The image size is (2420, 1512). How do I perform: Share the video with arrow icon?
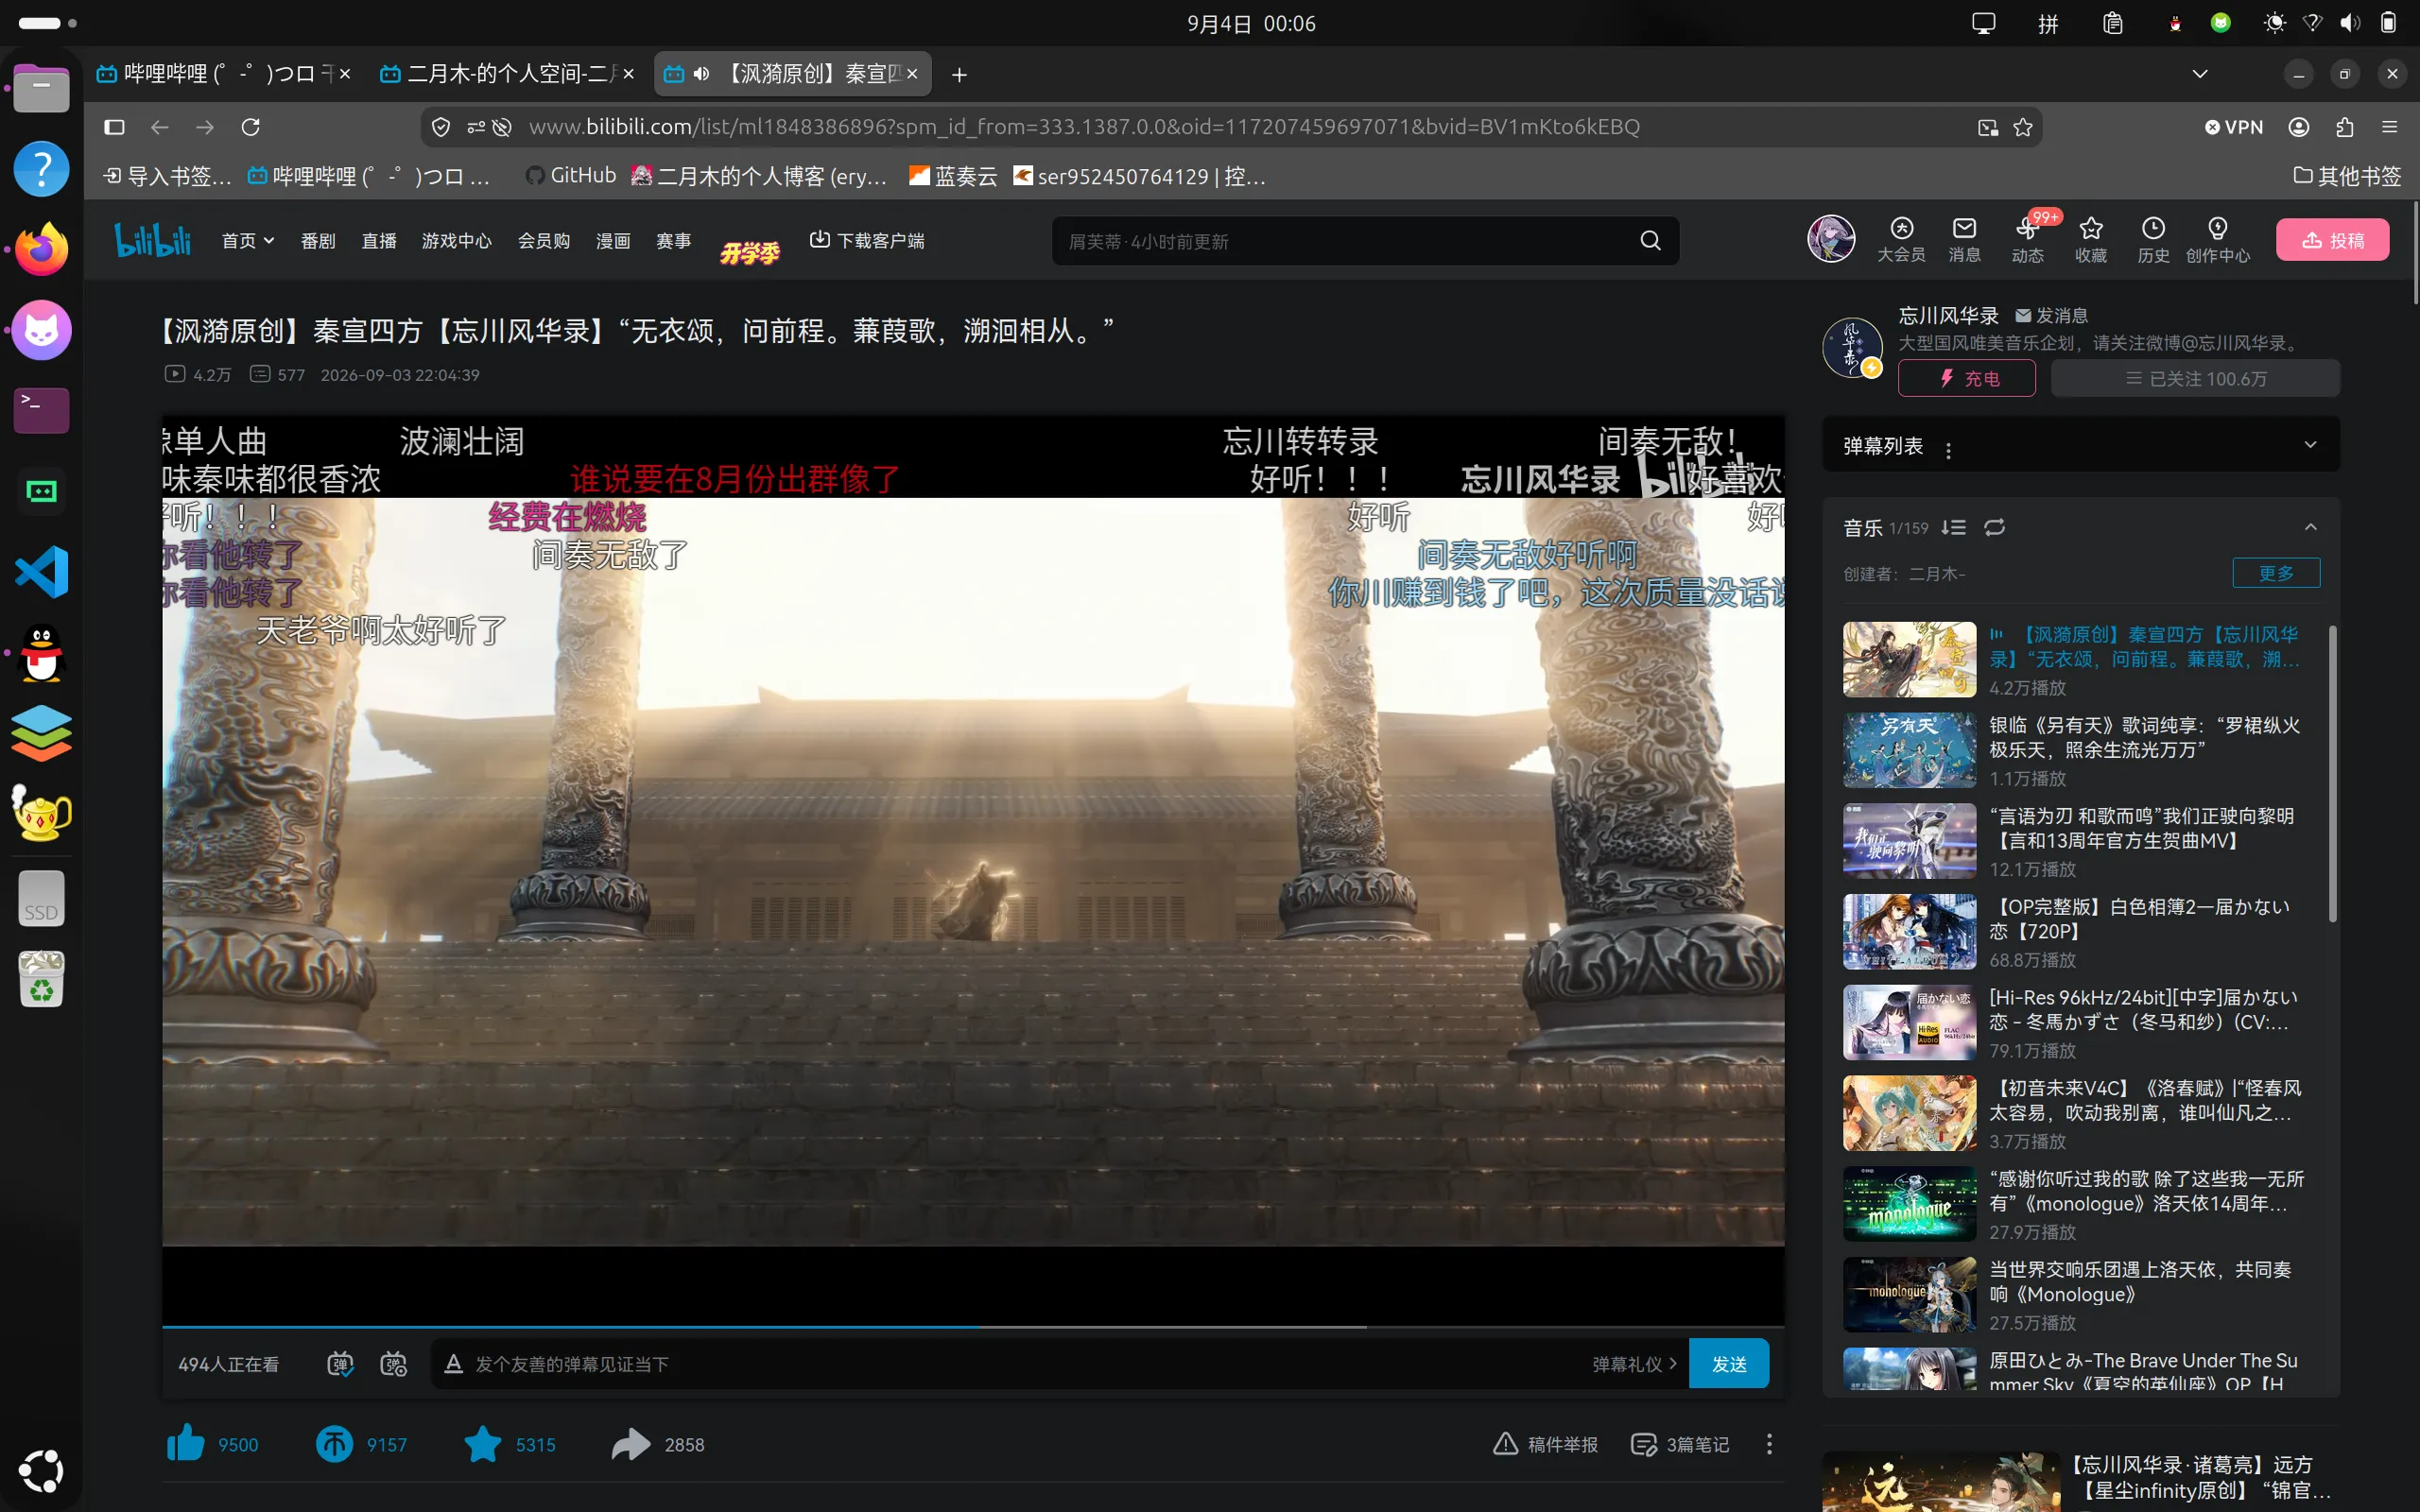coord(631,1444)
